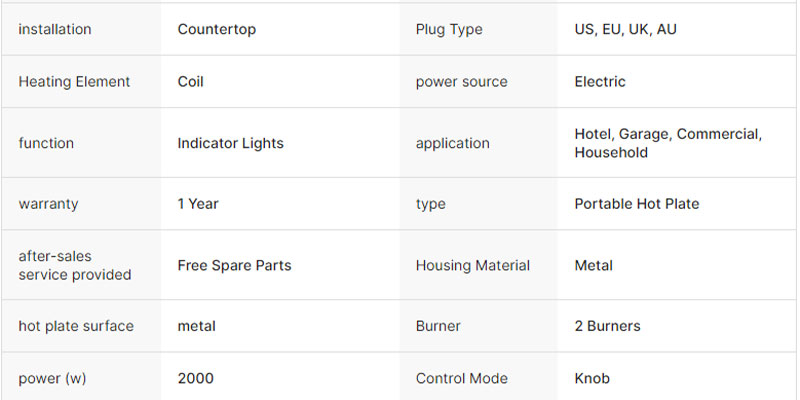Click the '2 Burners' value

(607, 326)
